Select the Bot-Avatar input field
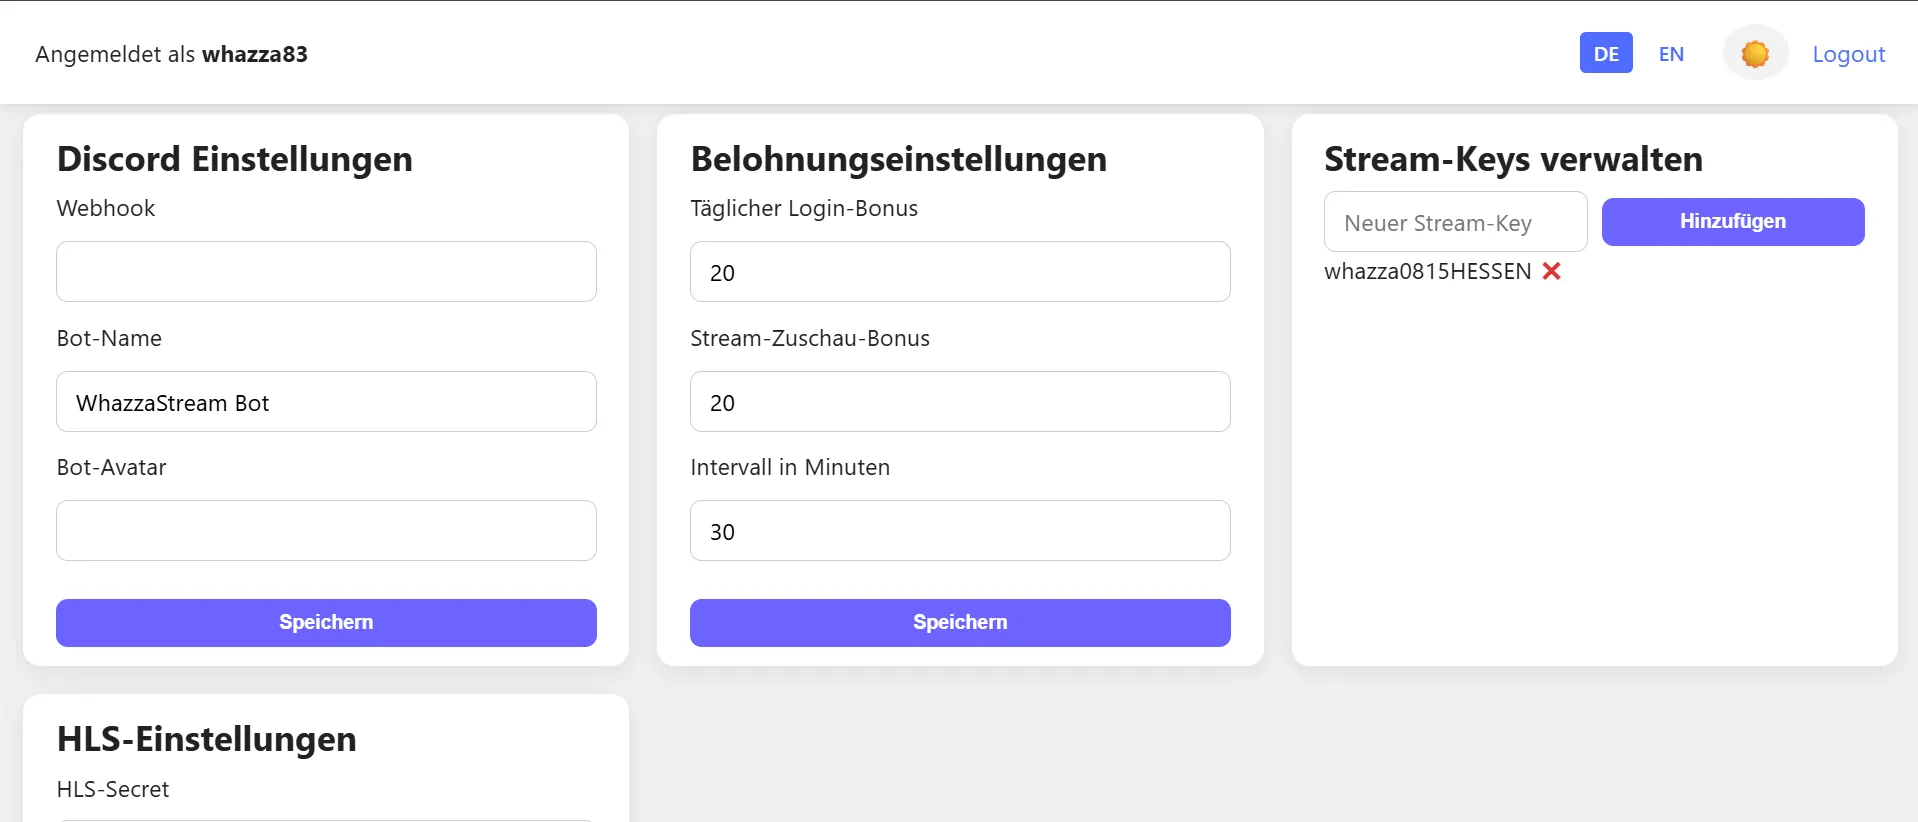The width and height of the screenshot is (1918, 822). click(x=326, y=531)
